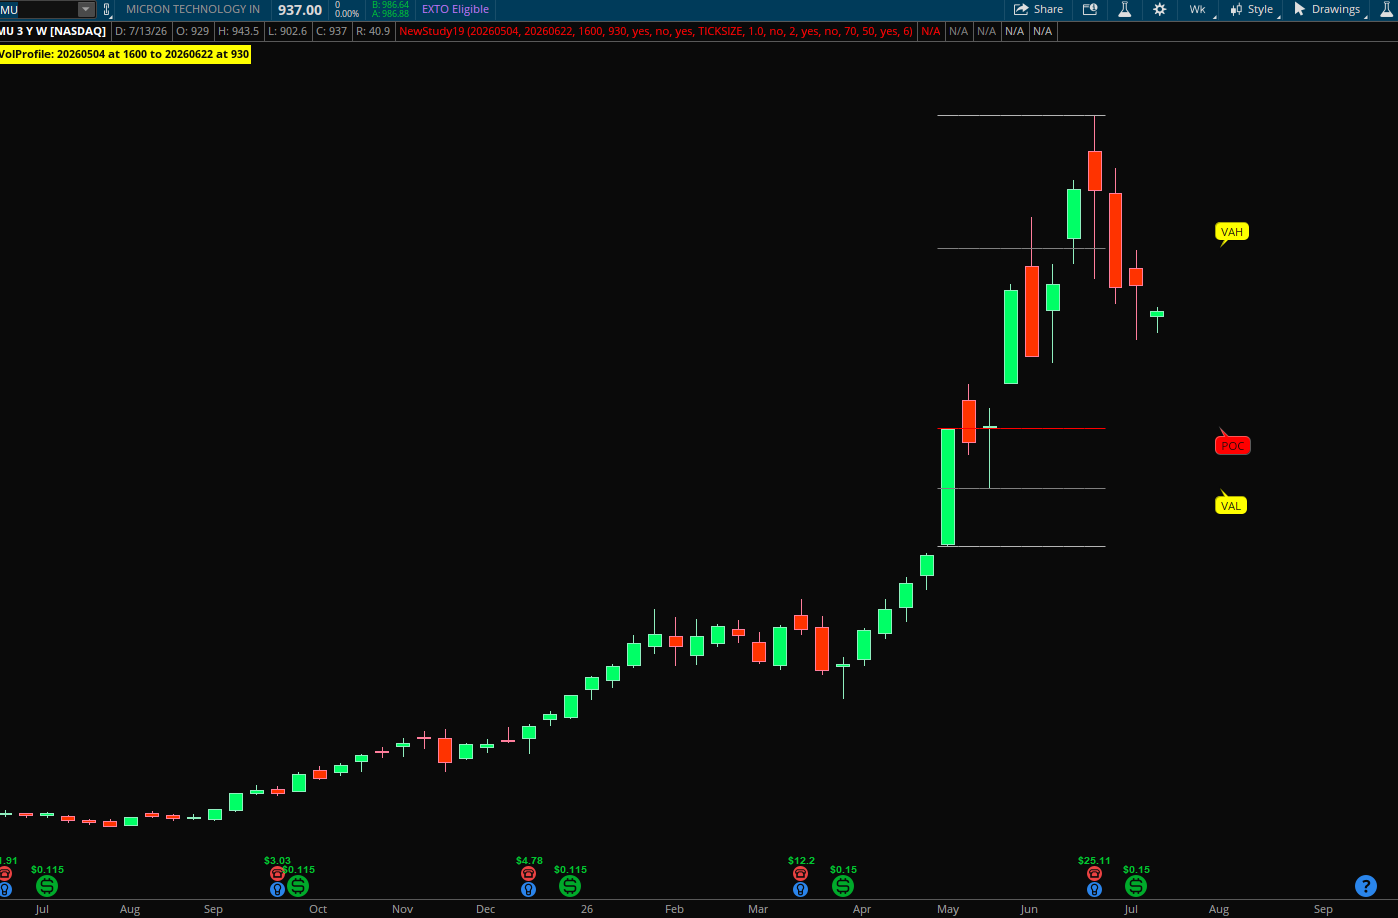
Task: Click the MU 3 Y W [NASDAQ] chart title
Action: click(53, 31)
